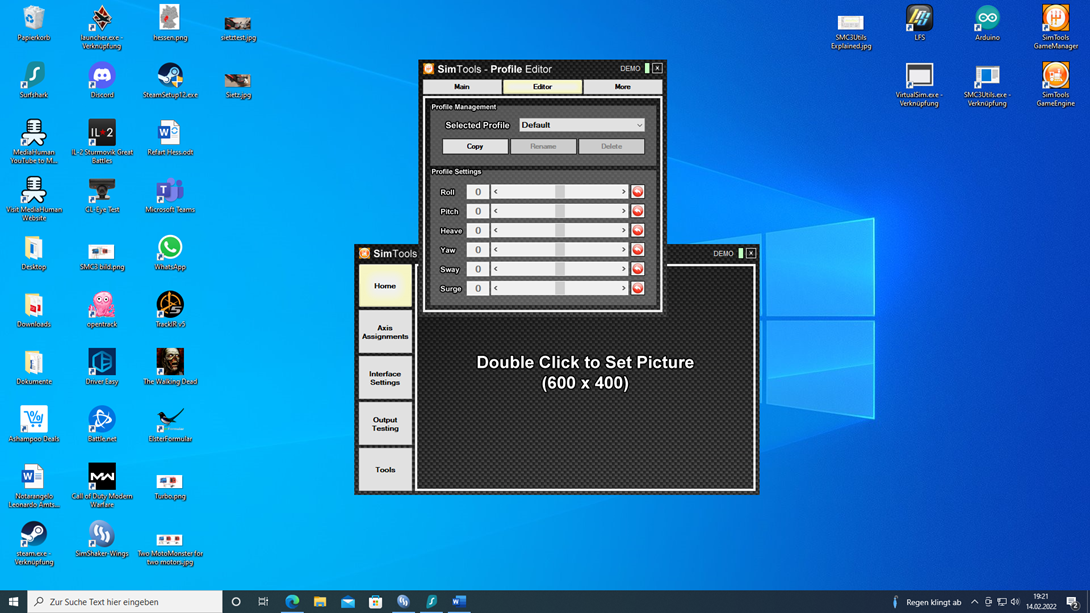This screenshot has height=613, width=1090.
Task: Select the SteamSetup12.exe desktop icon
Action: tap(170, 81)
